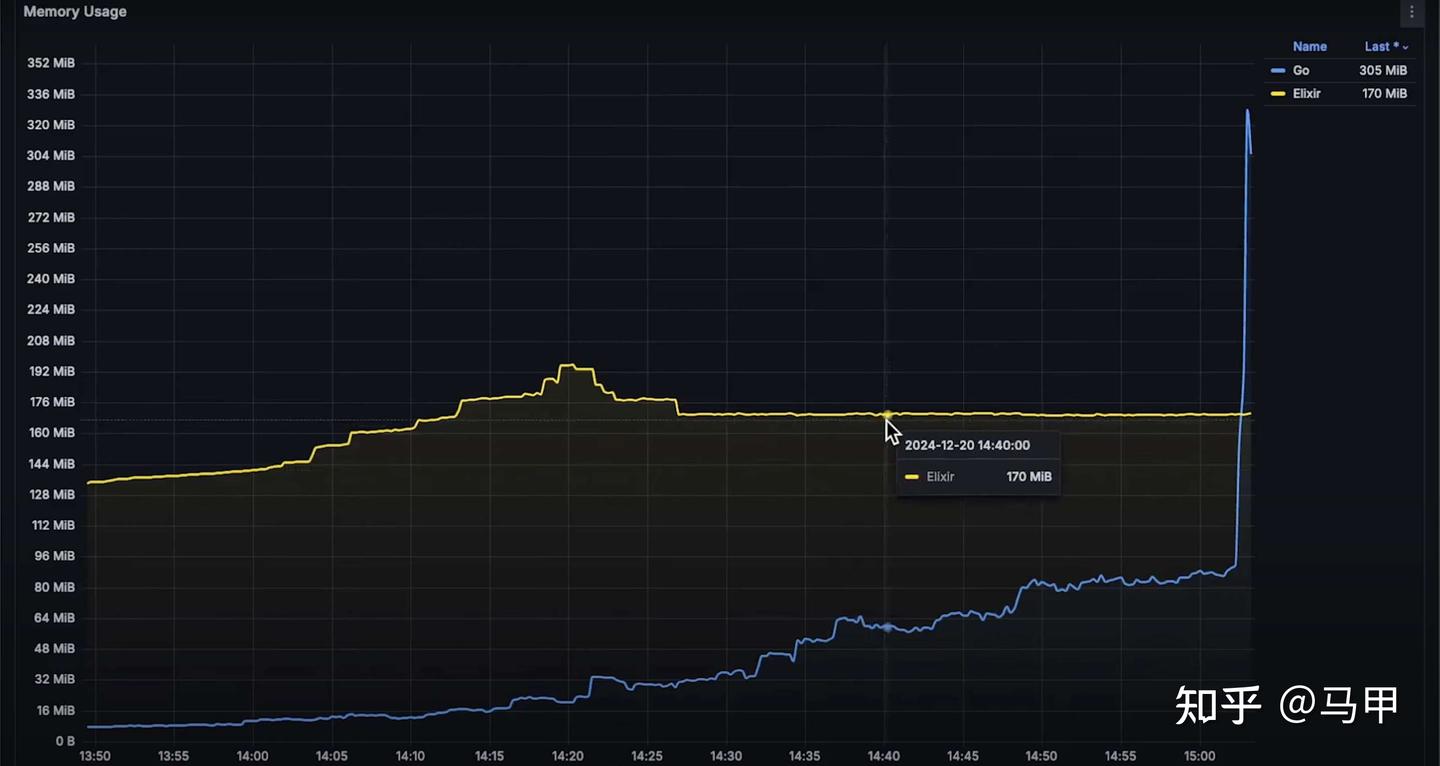
Task: Sort the legend by Name column
Action: point(1309,46)
